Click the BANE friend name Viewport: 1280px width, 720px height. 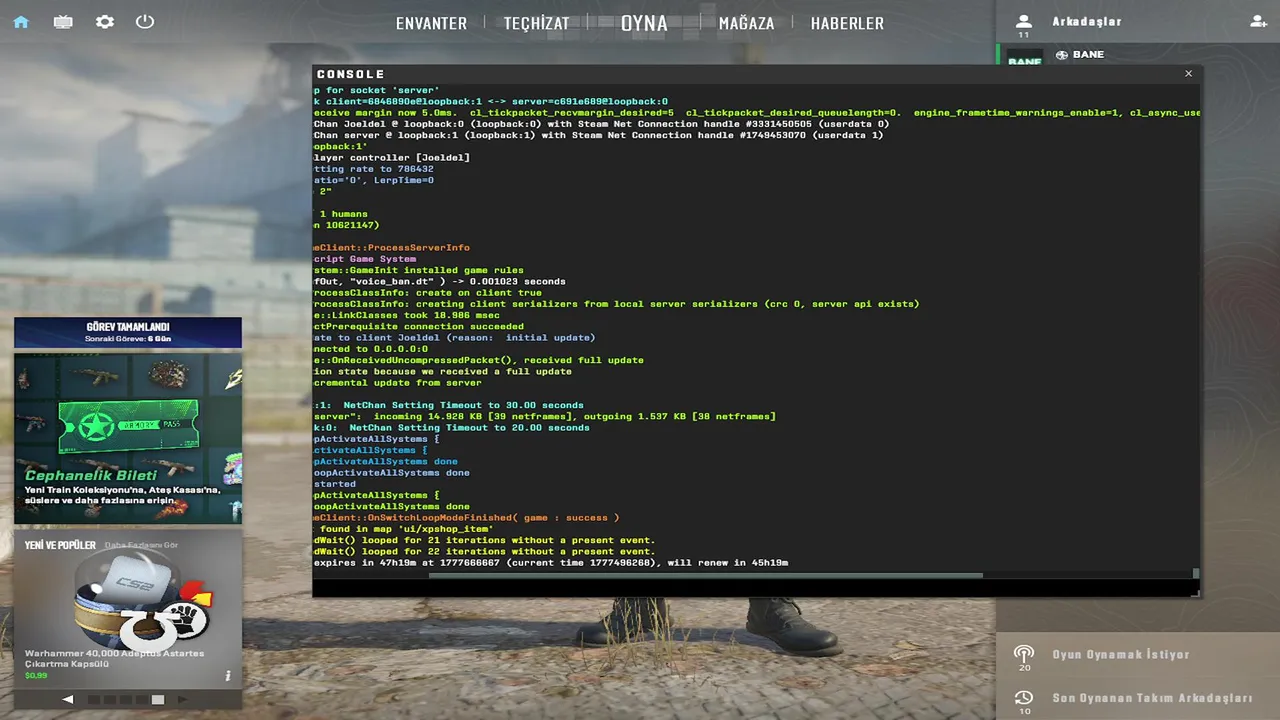(1088, 54)
